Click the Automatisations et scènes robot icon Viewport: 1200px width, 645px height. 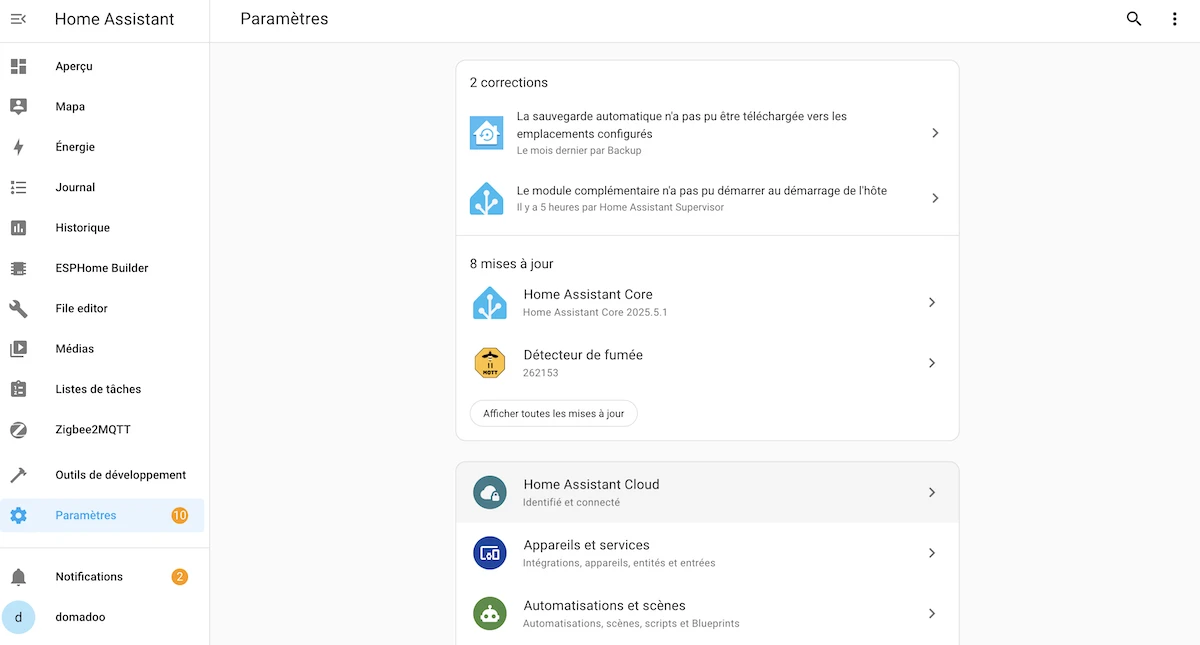pyautogui.click(x=490, y=614)
